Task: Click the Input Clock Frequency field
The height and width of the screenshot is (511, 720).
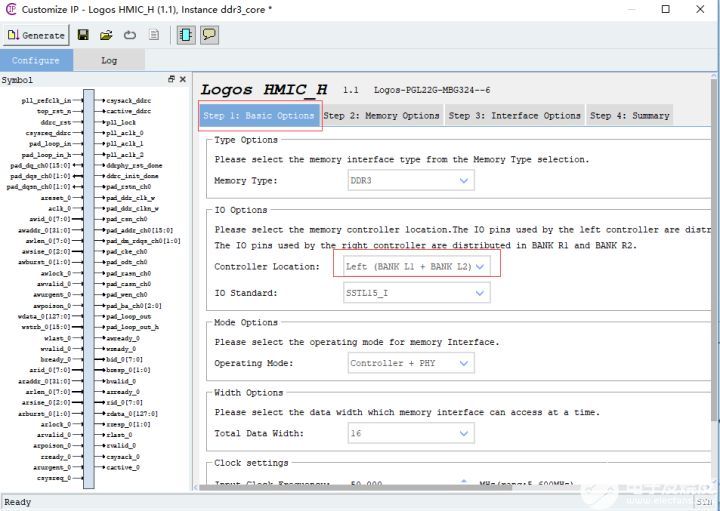Action: pyautogui.click(x=411, y=483)
